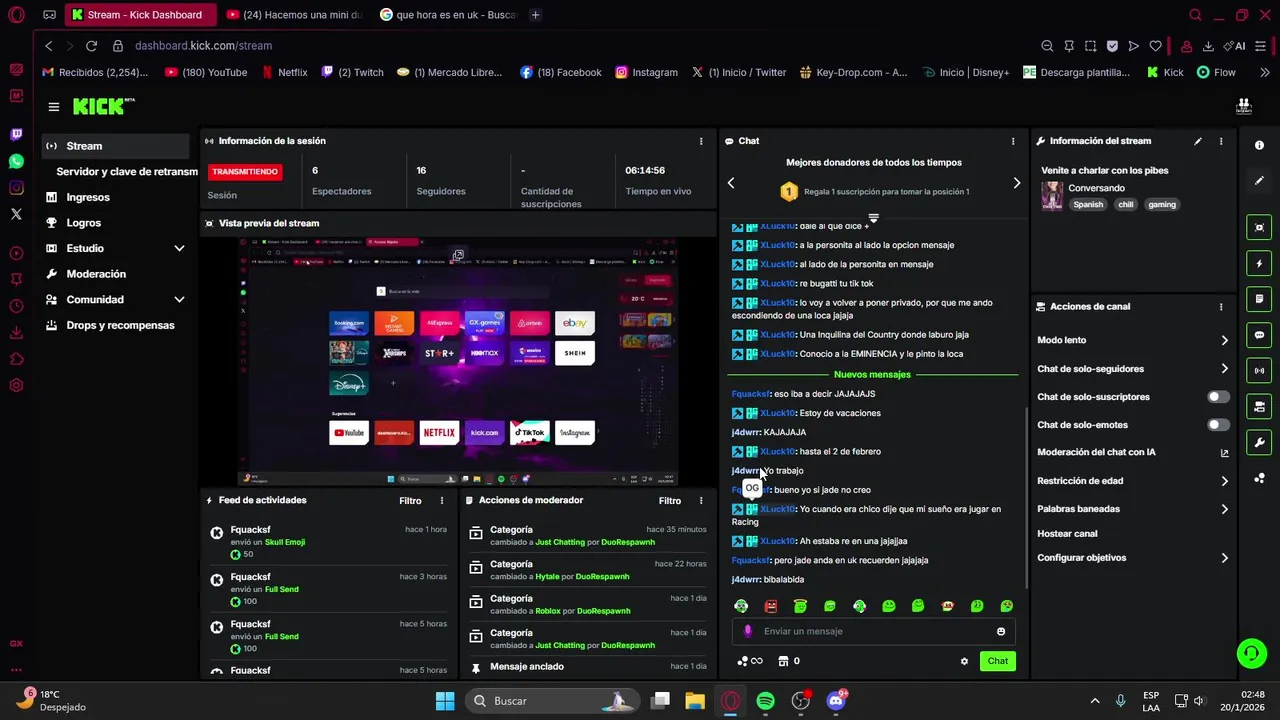The image size is (1280, 720).
Task: Click the pencil icon in right rail
Action: (1259, 181)
